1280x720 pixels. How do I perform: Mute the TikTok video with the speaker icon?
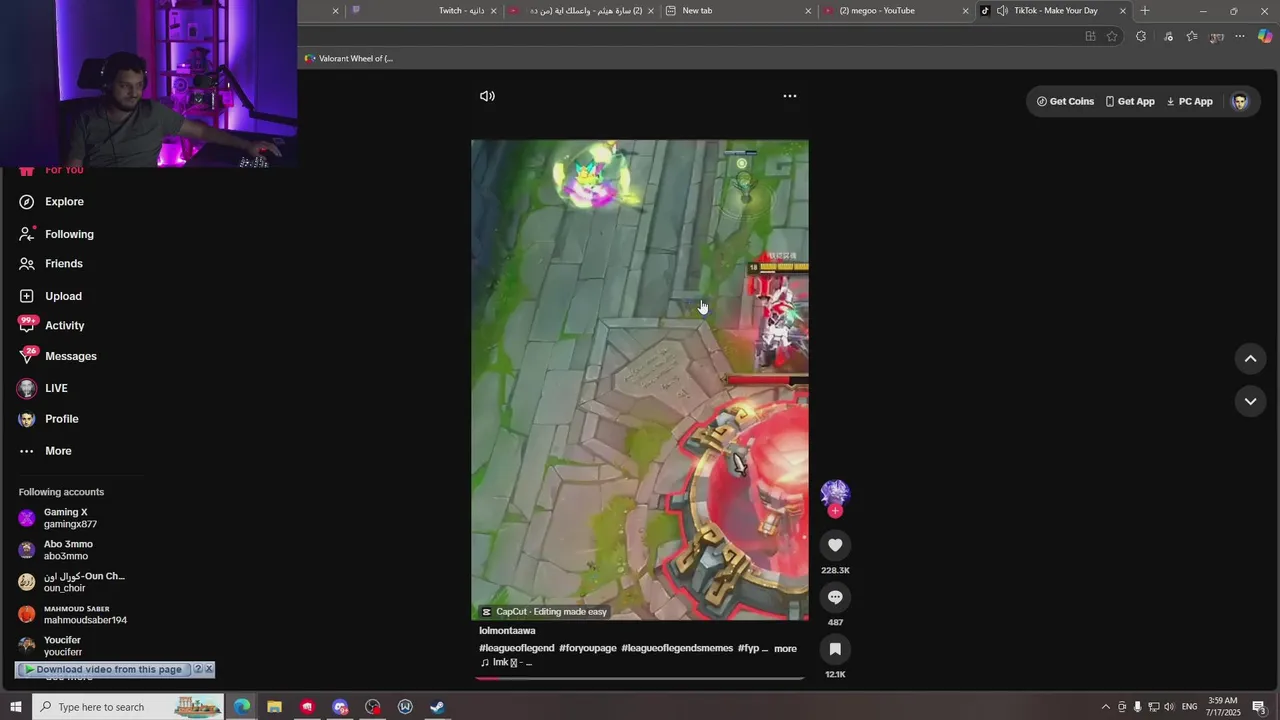[x=487, y=96]
